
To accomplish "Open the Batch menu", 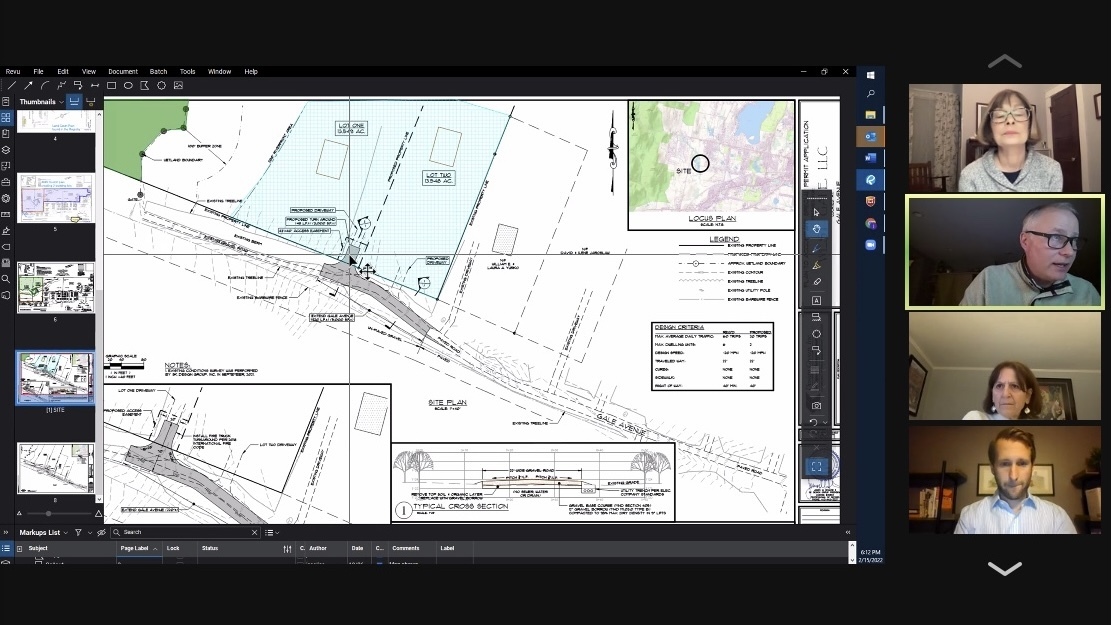I will [158, 72].
